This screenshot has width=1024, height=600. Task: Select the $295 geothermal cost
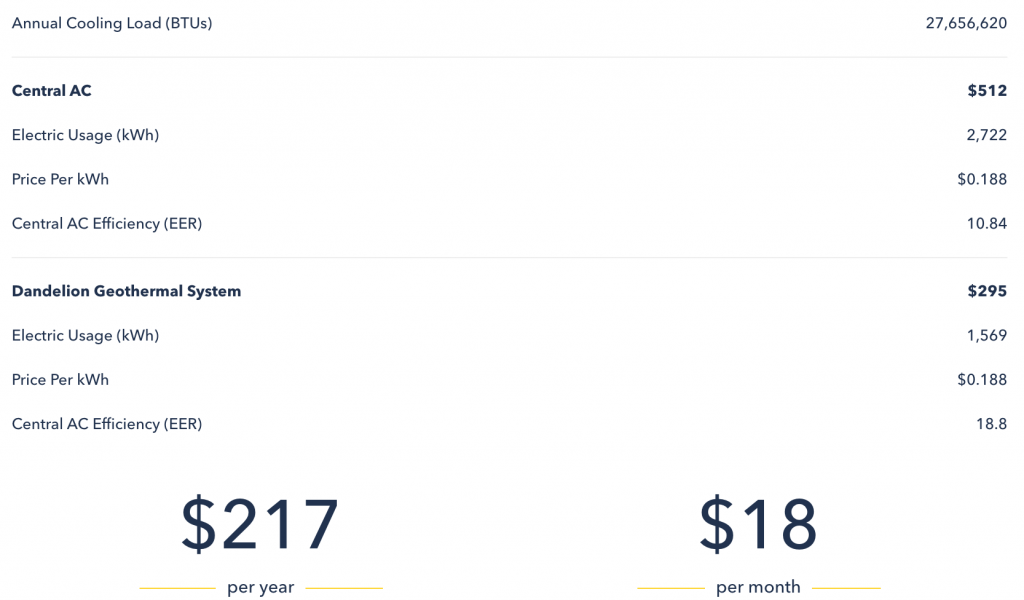tap(987, 291)
